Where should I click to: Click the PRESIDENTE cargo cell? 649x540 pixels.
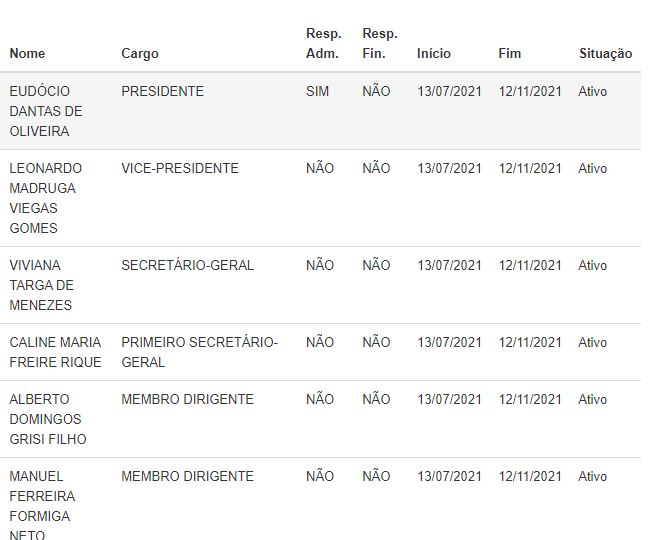click(163, 91)
